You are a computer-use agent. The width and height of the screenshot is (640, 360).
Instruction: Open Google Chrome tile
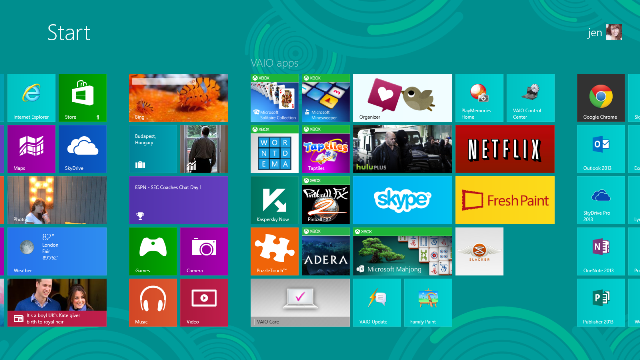pyautogui.click(x=601, y=98)
